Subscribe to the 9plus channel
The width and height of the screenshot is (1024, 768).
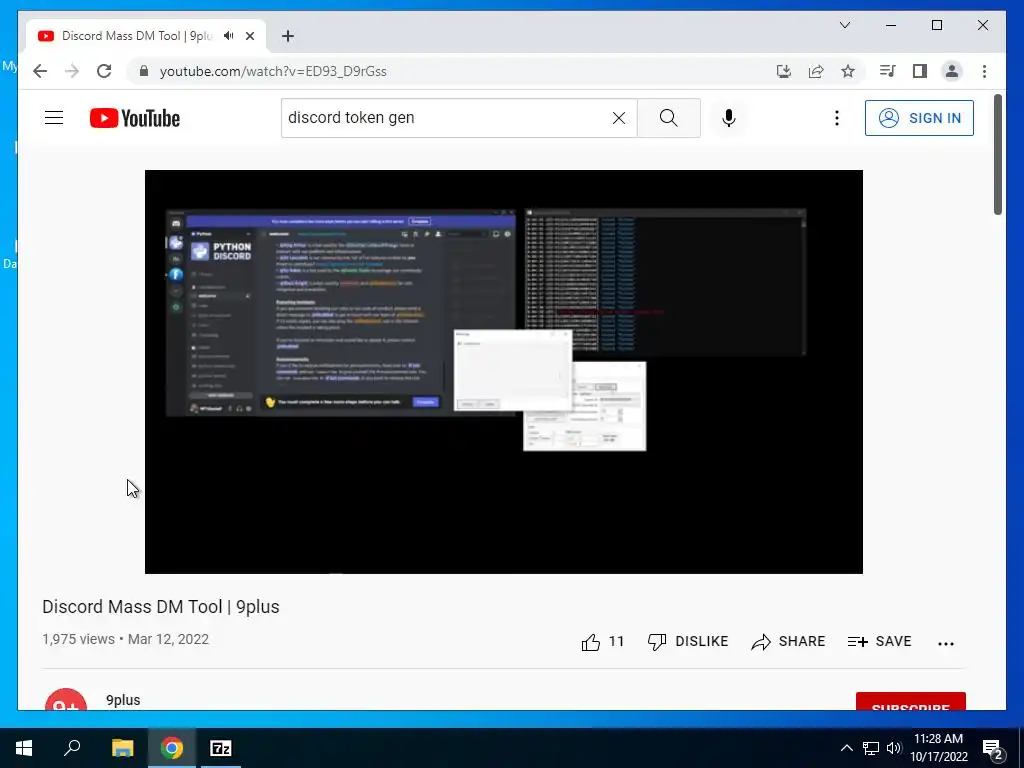pyautogui.click(x=910, y=701)
